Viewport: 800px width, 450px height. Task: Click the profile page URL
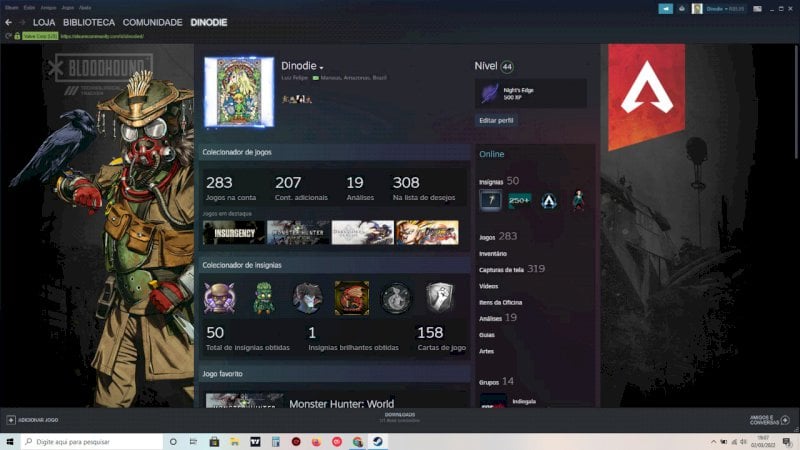pyautogui.click(x=102, y=36)
